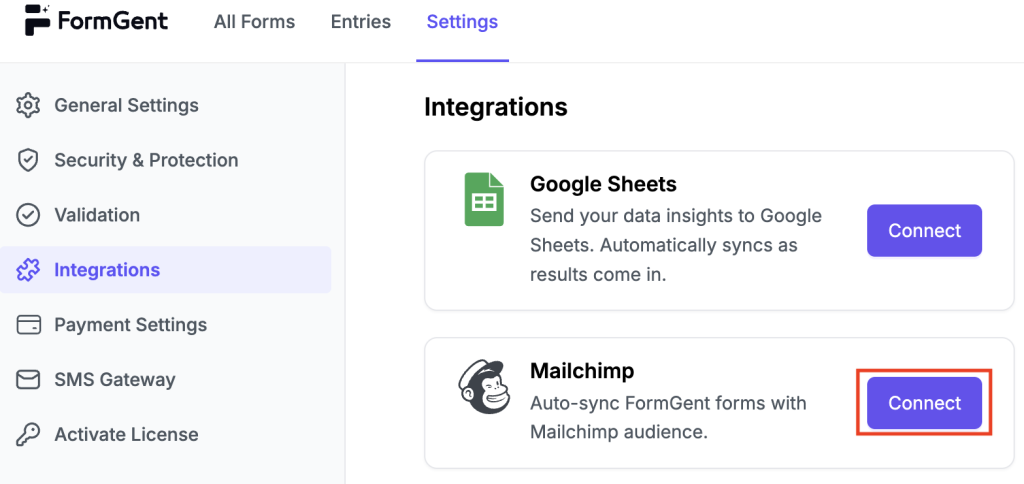
Task: Click the Mailchimp monkey logo
Action: (x=483, y=387)
